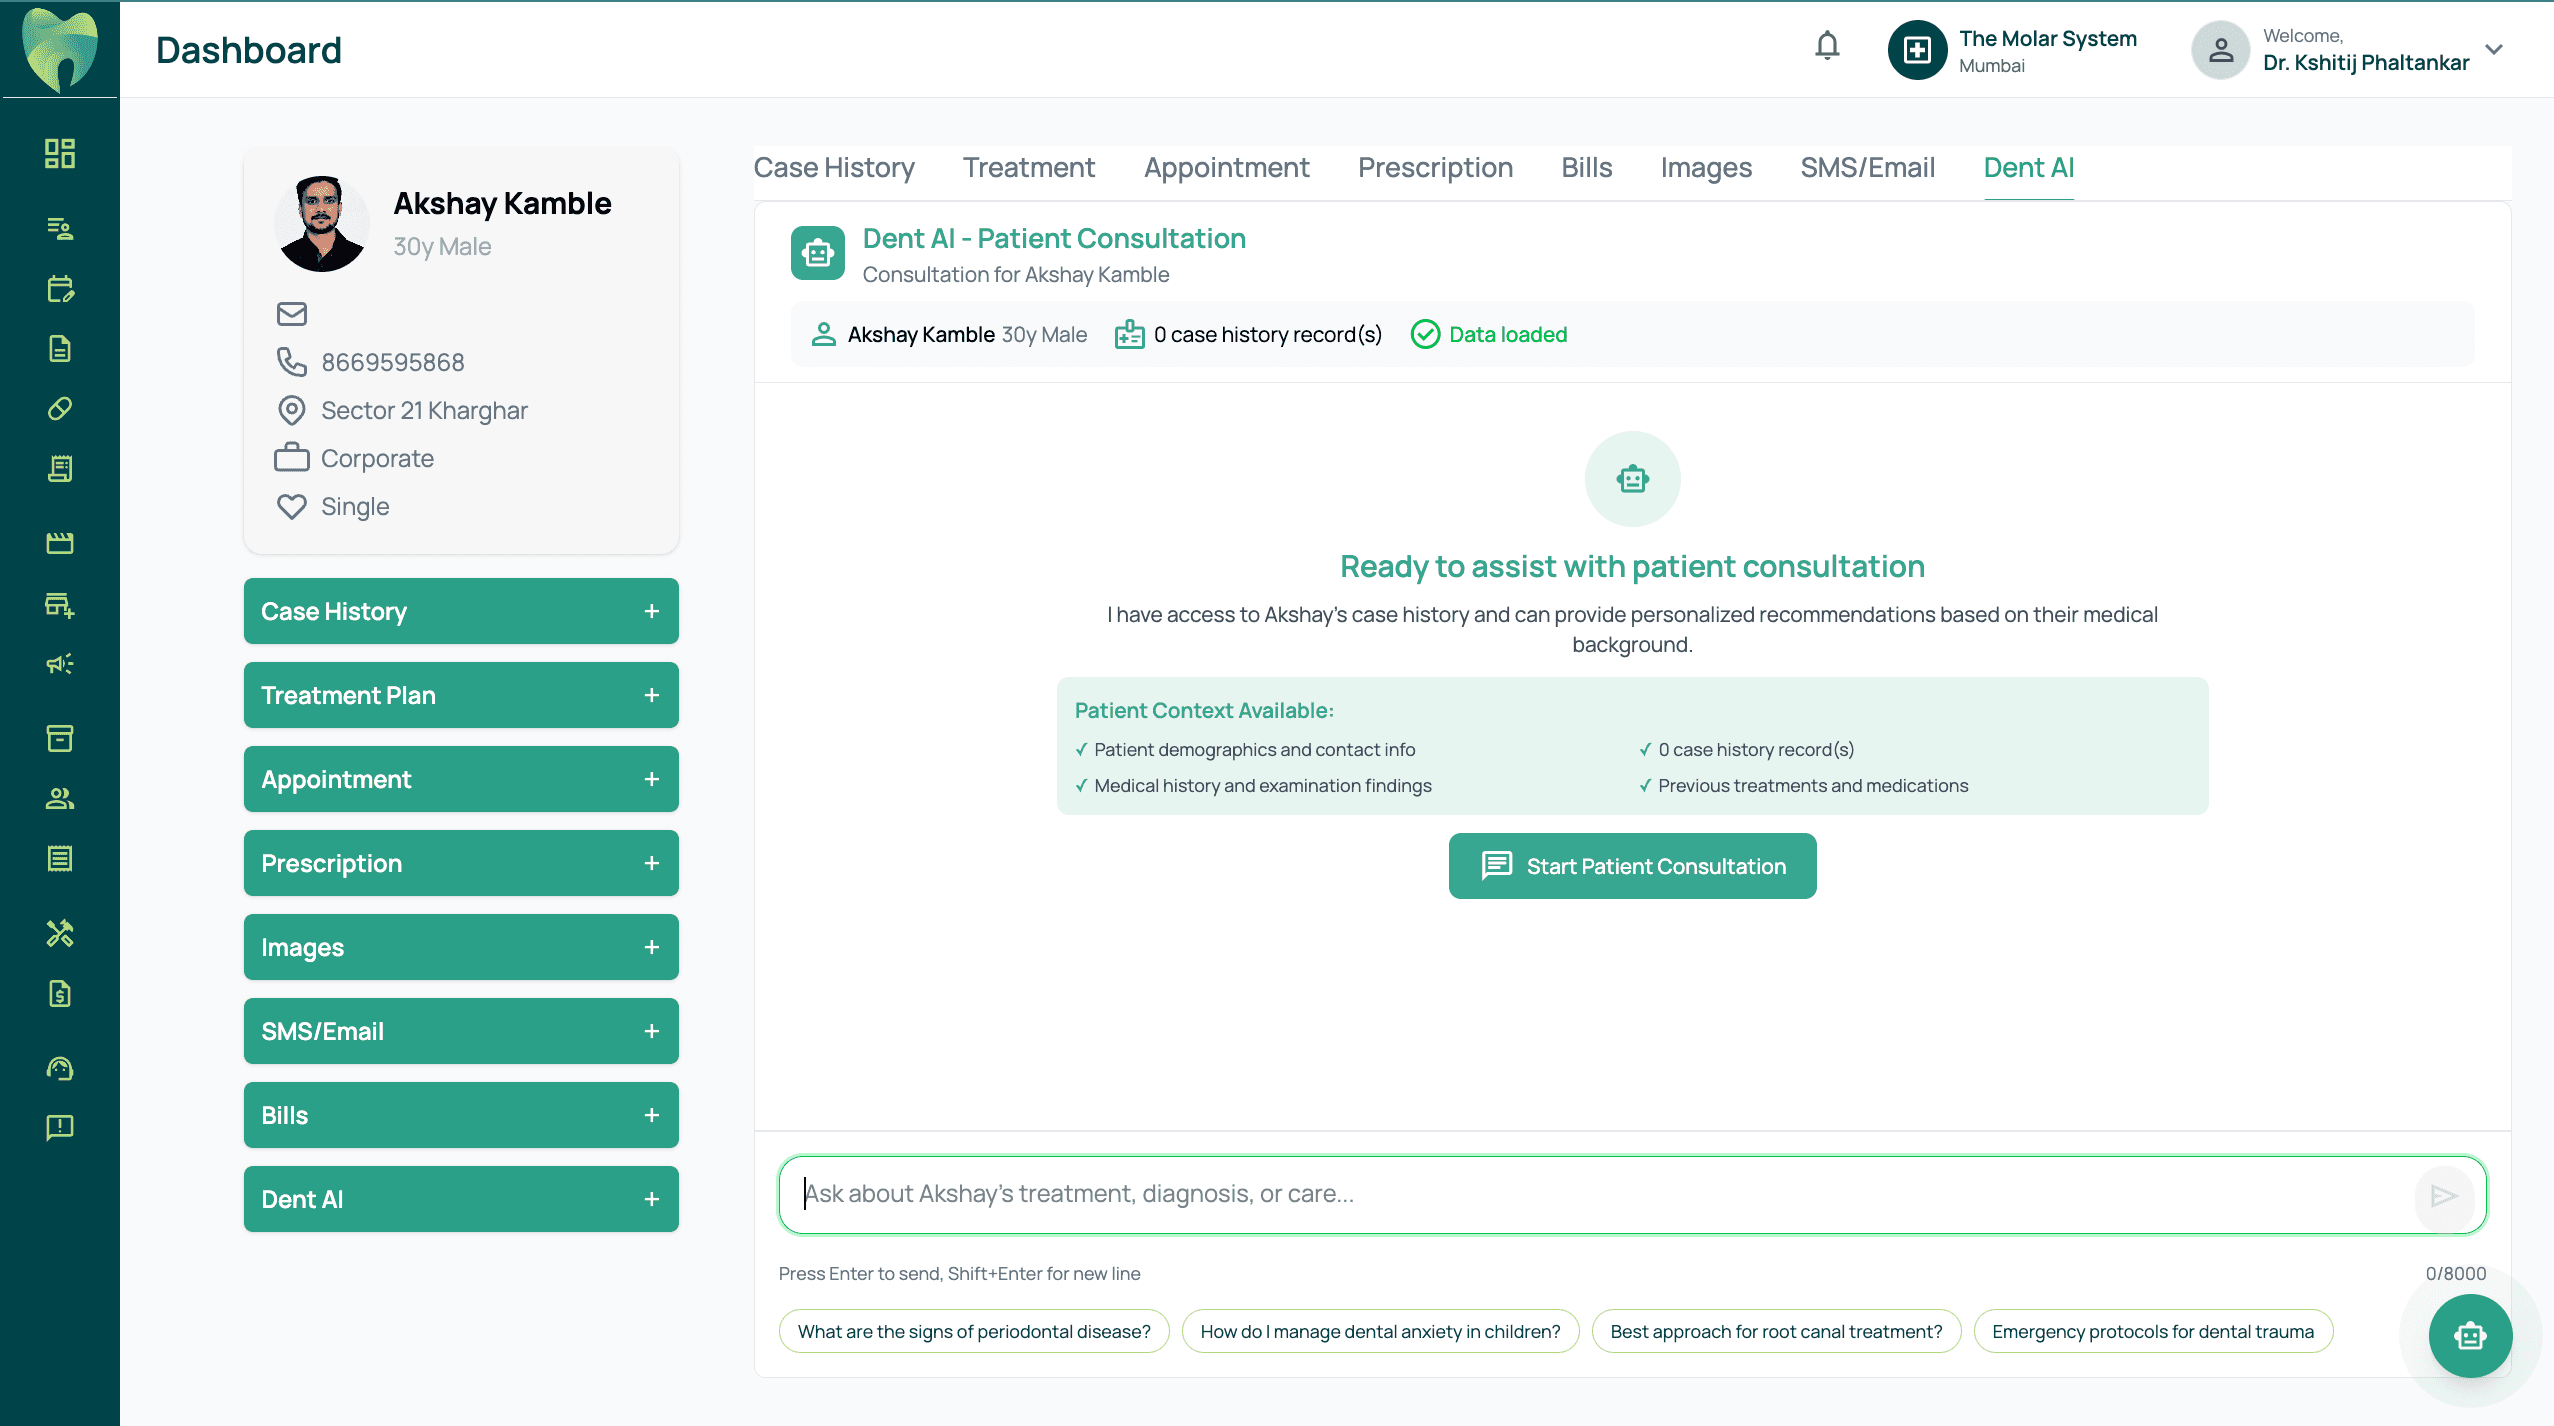Expand the Case History panel
Image resolution: width=2554 pixels, height=1426 pixels.
click(651, 611)
